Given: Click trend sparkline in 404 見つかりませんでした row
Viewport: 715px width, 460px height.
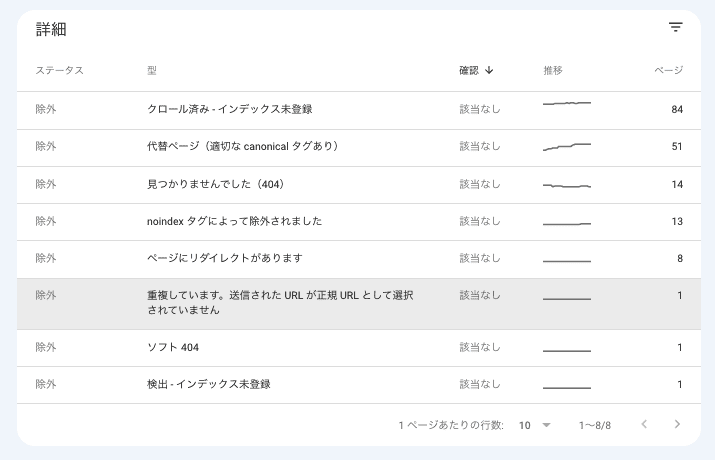Looking at the screenshot, I should point(567,186).
